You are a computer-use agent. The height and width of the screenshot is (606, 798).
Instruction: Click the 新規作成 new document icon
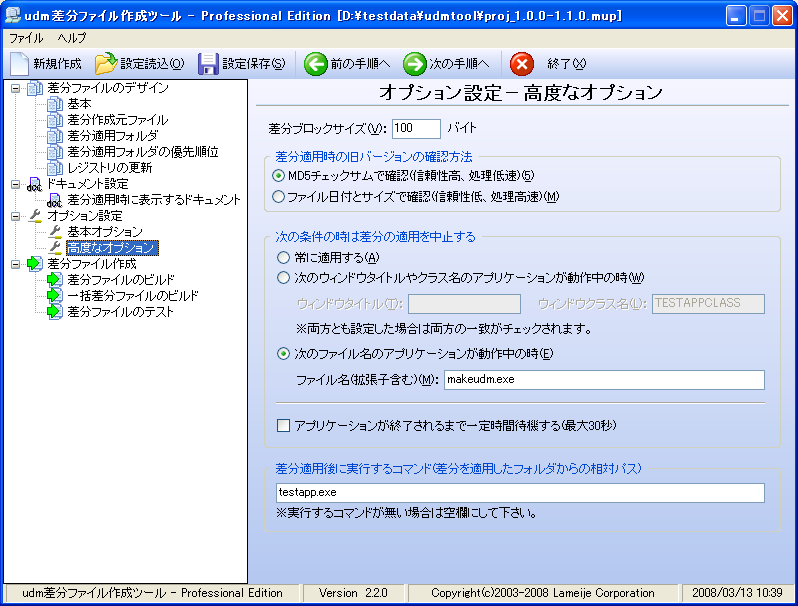pos(21,64)
